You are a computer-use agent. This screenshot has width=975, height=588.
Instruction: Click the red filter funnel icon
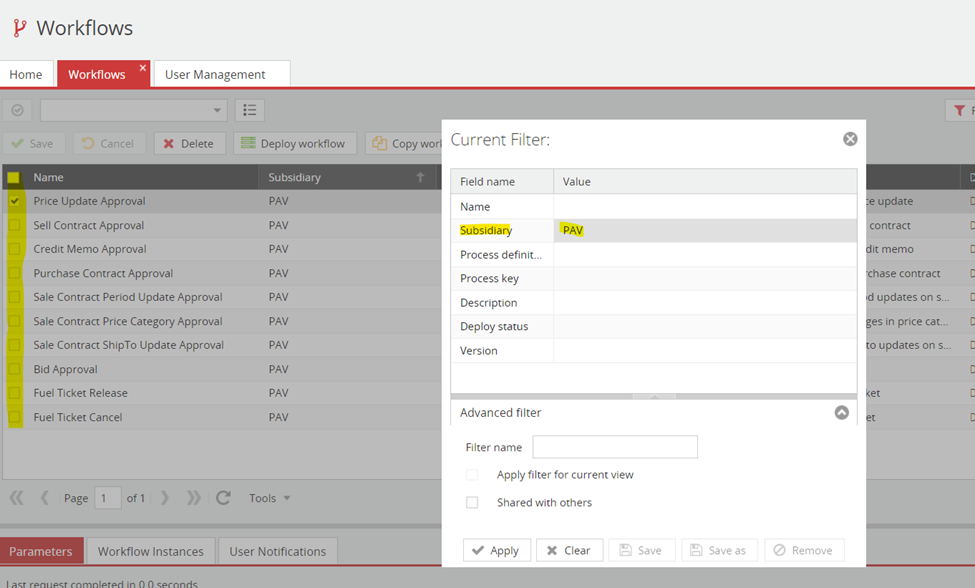click(x=959, y=110)
